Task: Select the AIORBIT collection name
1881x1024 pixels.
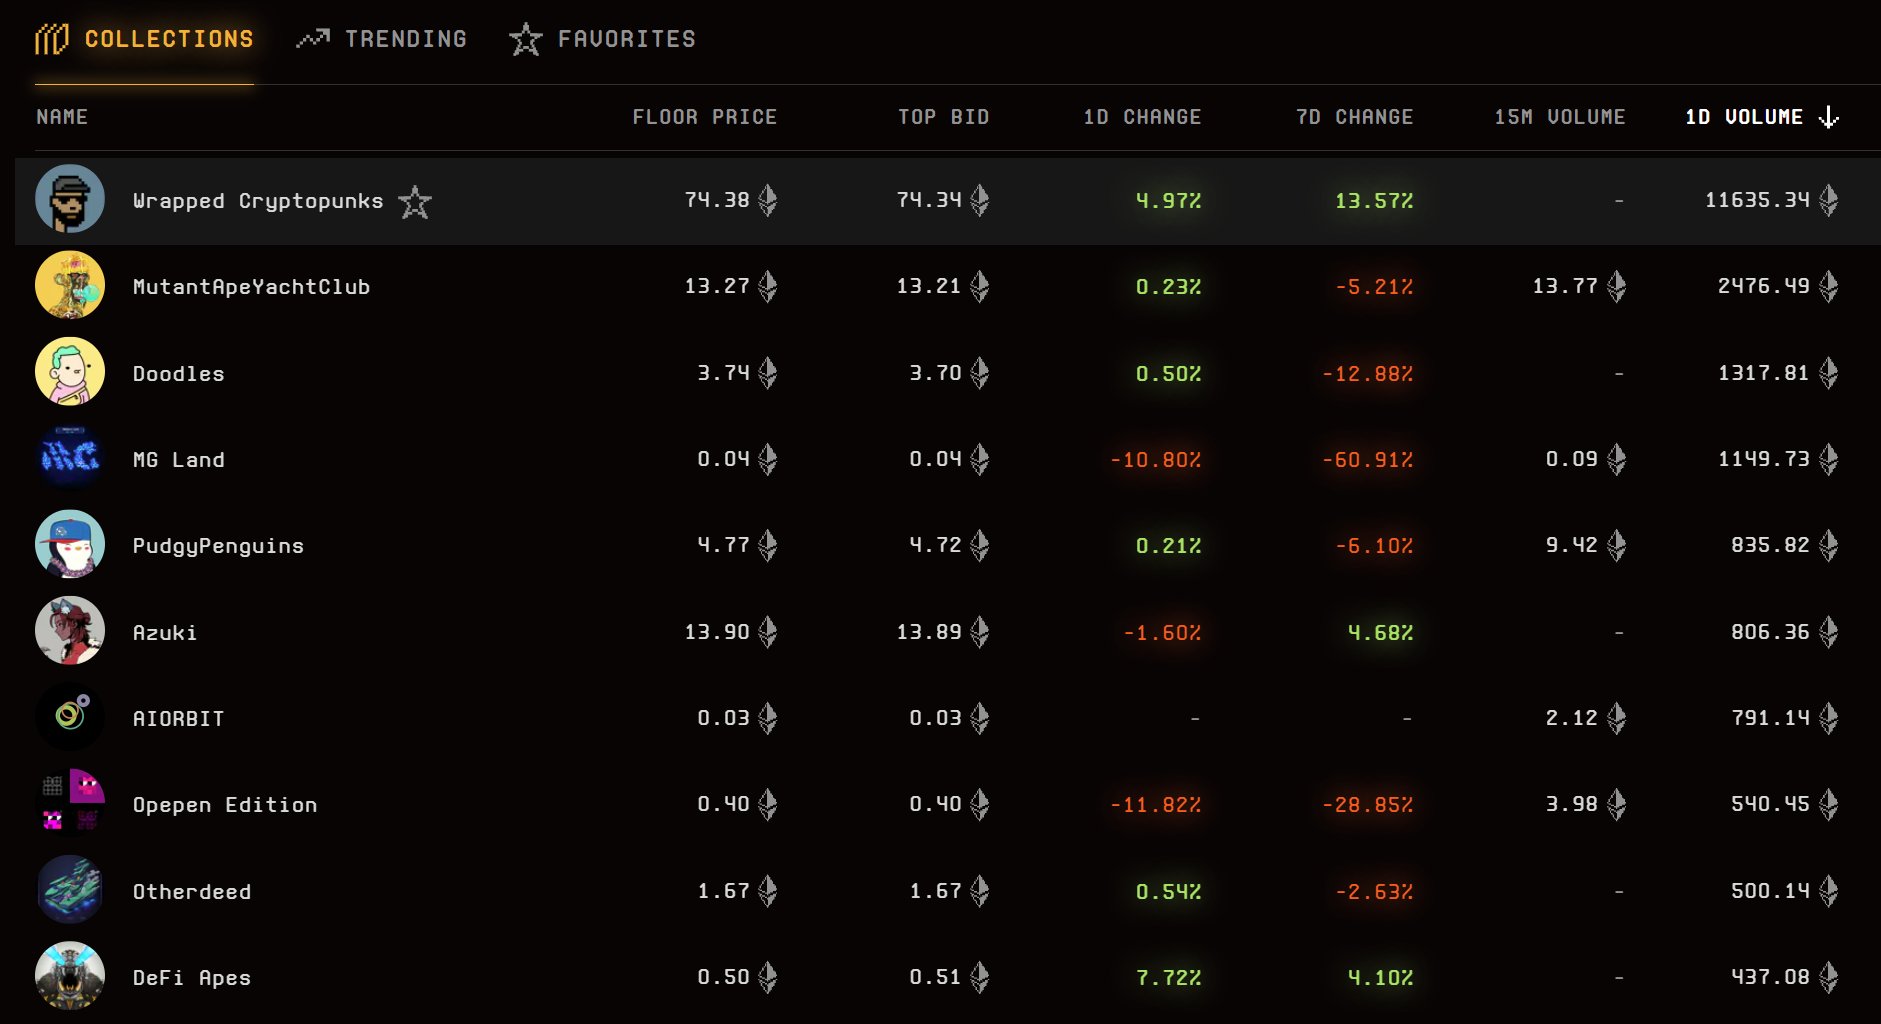Action: tap(178, 719)
